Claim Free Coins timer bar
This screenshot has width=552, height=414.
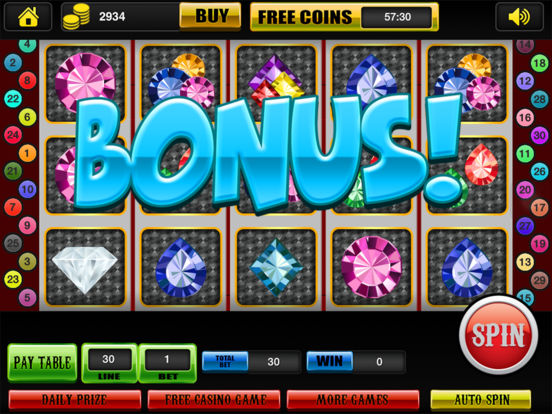pos(344,17)
